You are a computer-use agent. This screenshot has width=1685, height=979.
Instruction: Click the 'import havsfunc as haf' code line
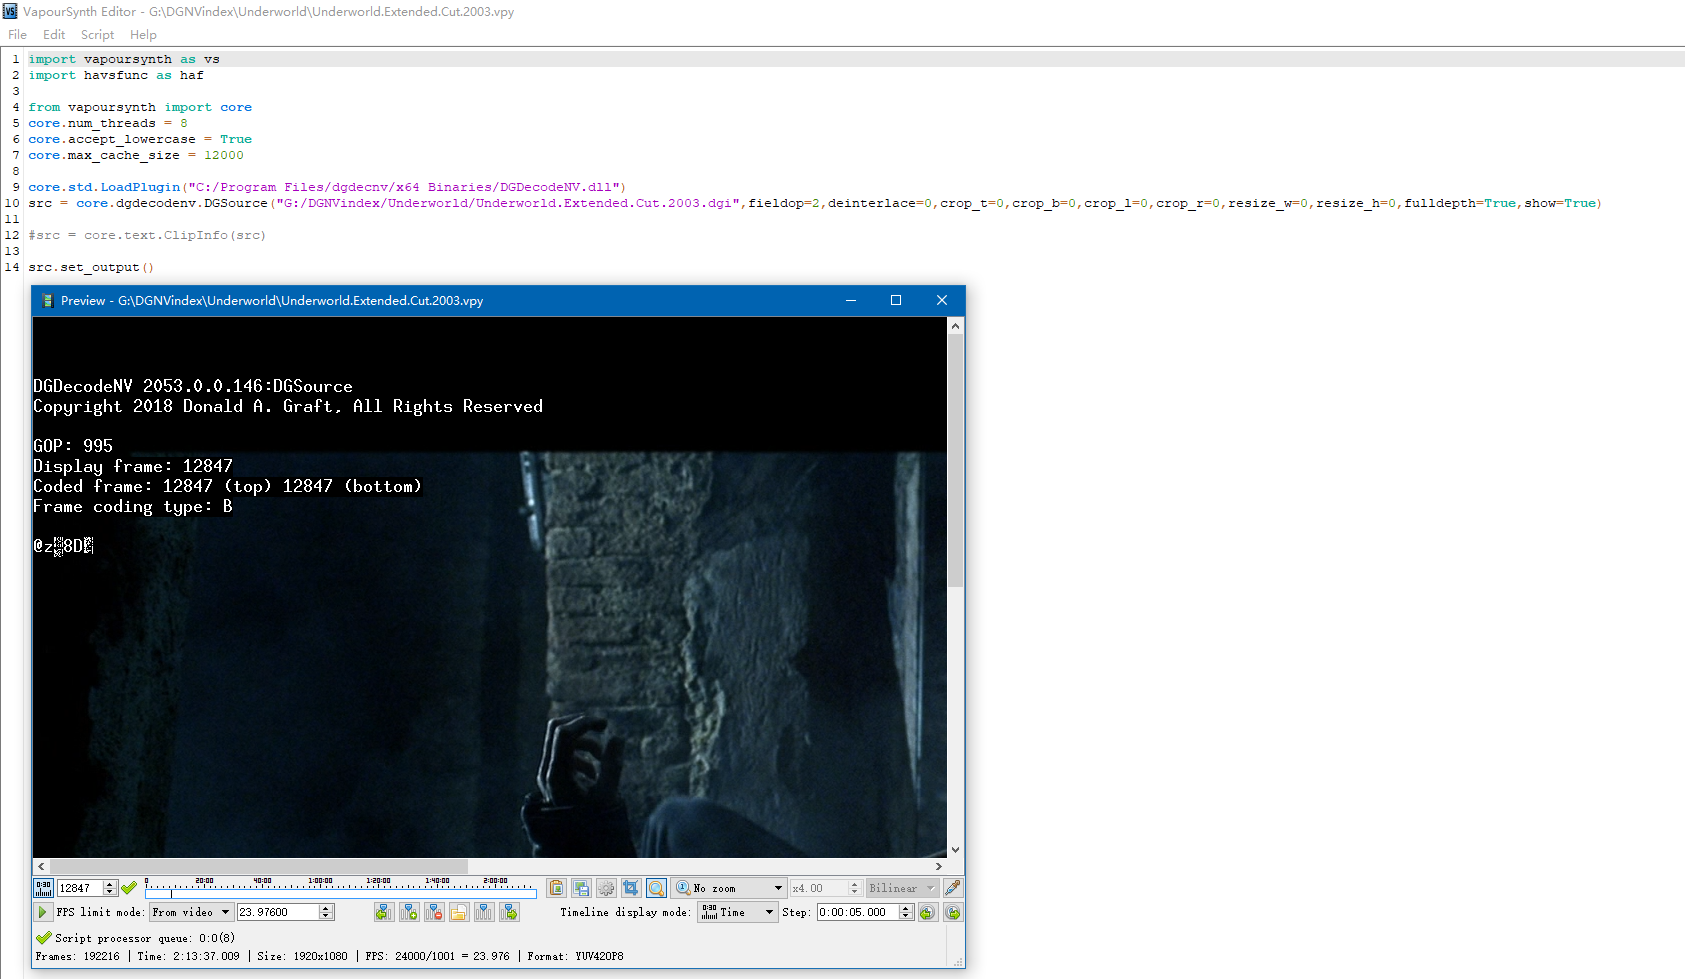pyautogui.click(x=116, y=75)
